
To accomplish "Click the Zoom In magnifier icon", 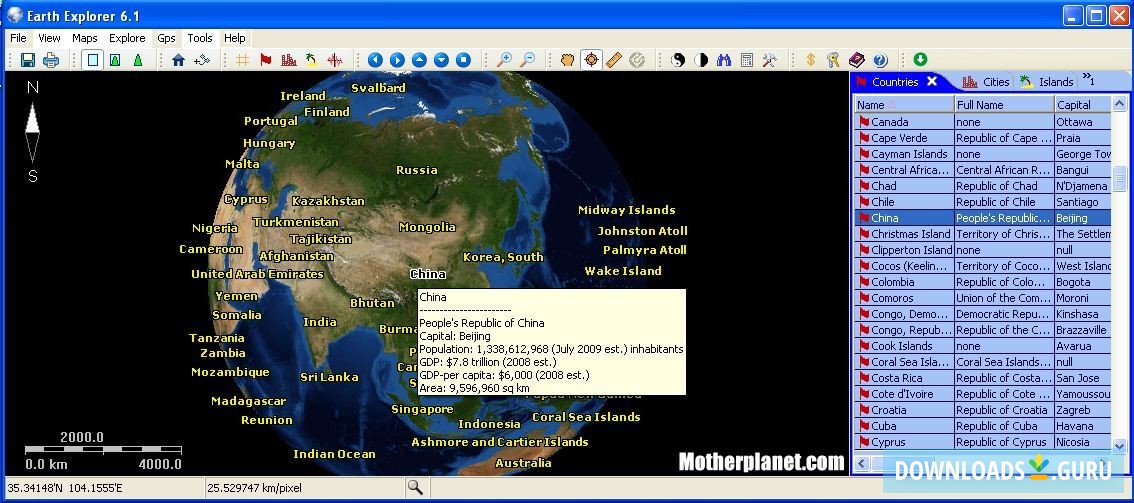I will pos(505,60).
